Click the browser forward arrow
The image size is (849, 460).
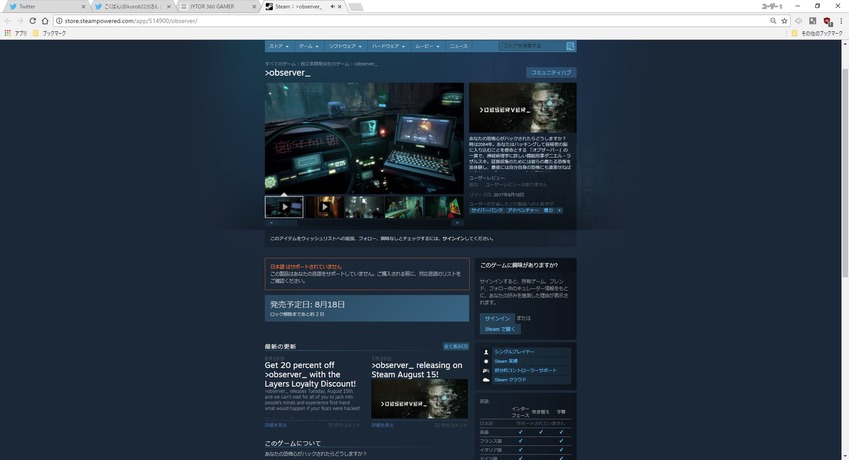coord(20,21)
